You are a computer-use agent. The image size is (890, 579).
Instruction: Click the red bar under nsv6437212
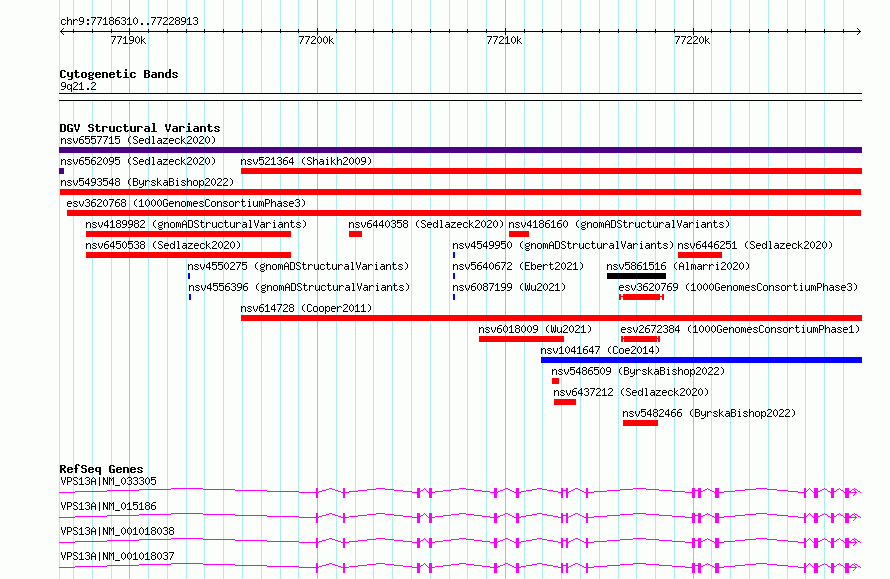click(565, 402)
